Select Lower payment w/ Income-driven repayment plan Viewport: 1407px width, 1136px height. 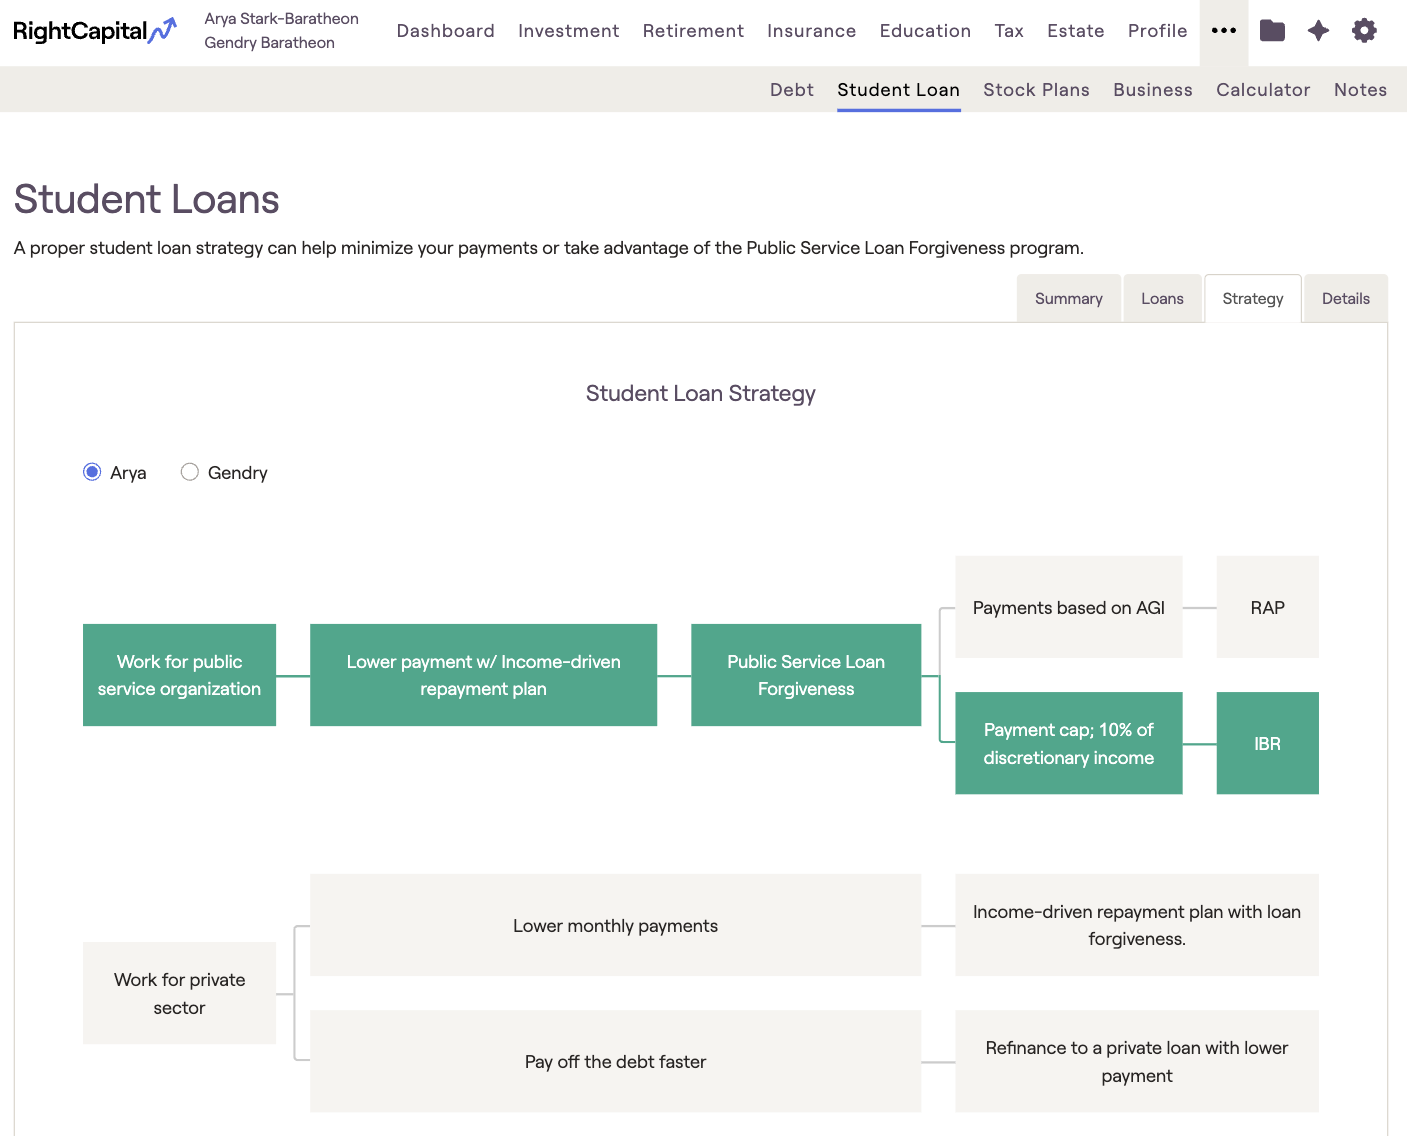(x=484, y=675)
